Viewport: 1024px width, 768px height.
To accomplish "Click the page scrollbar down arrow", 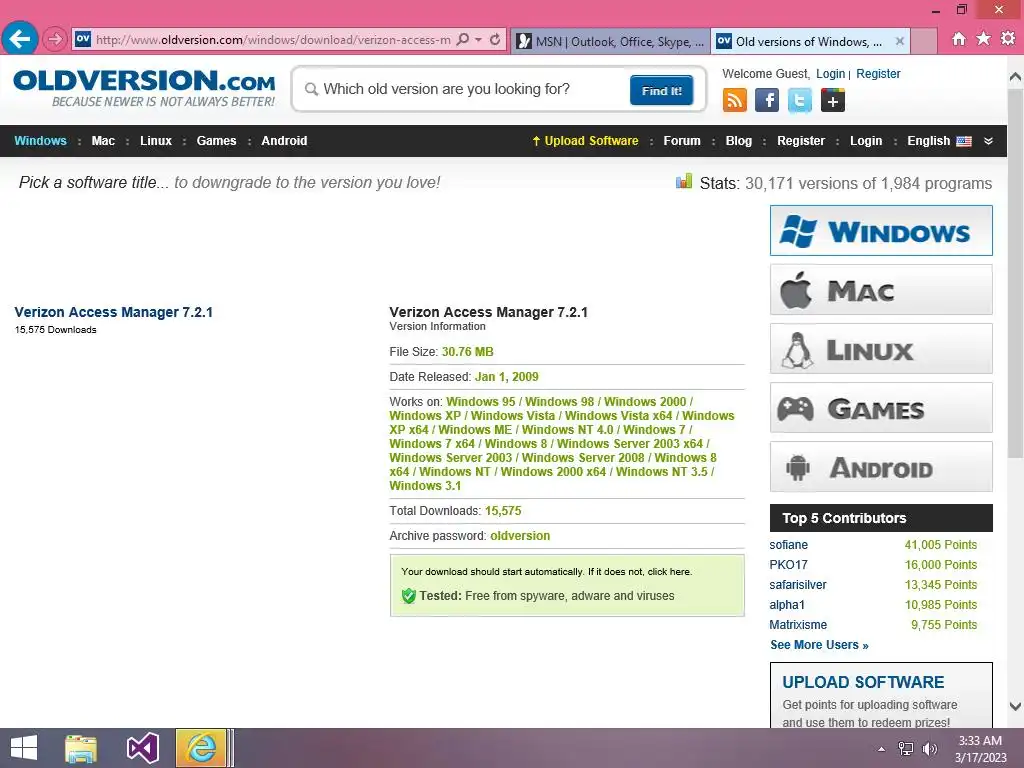I will [x=1015, y=706].
